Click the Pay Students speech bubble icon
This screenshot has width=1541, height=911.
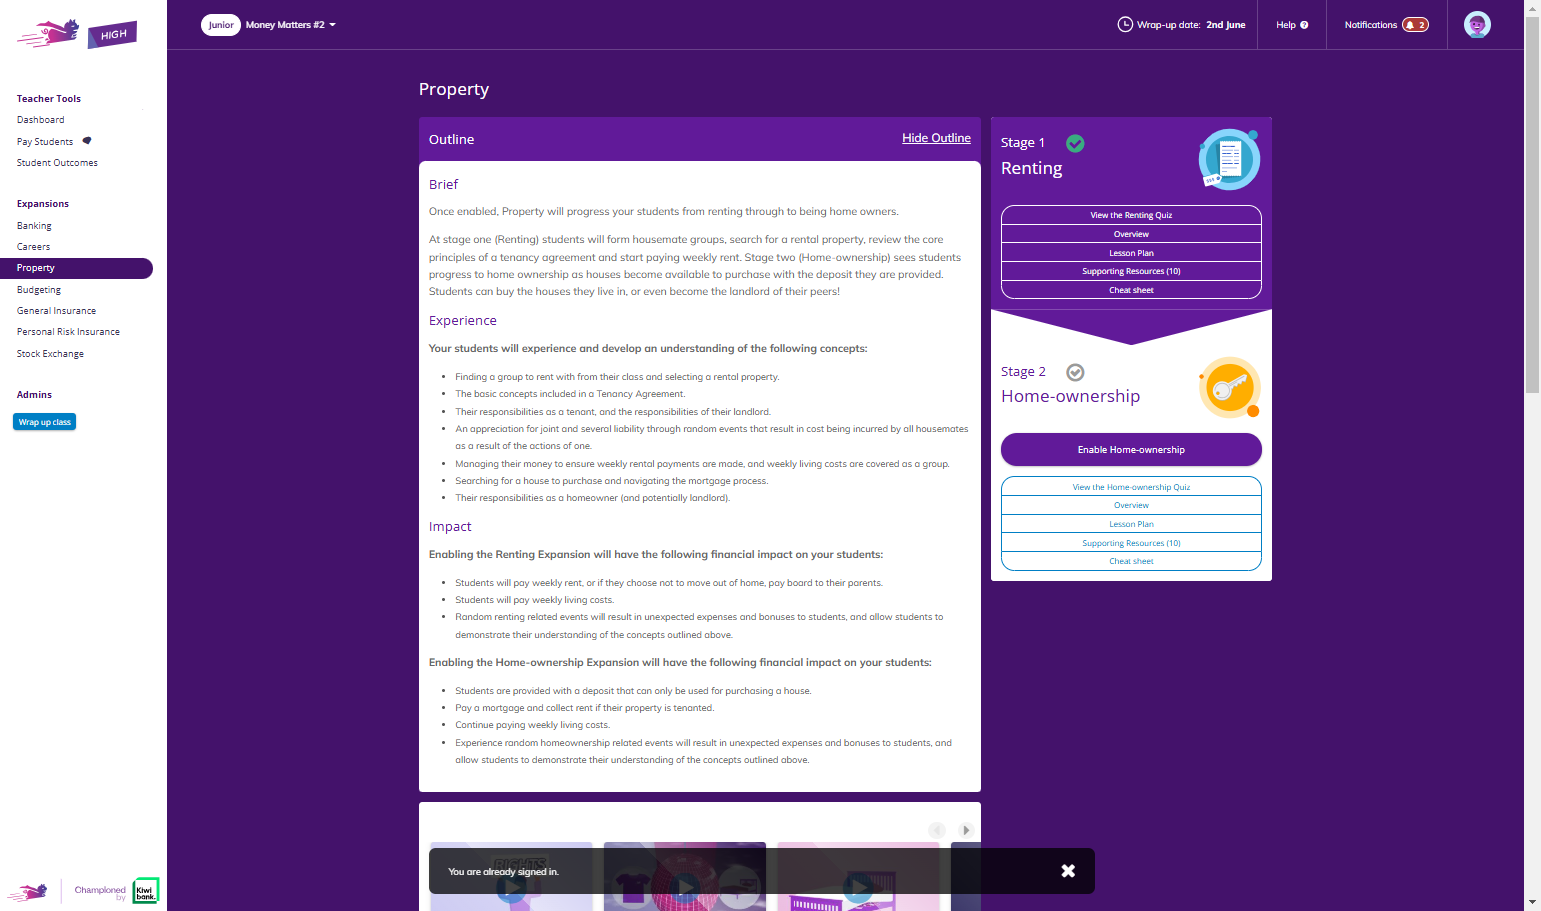[x=87, y=141]
